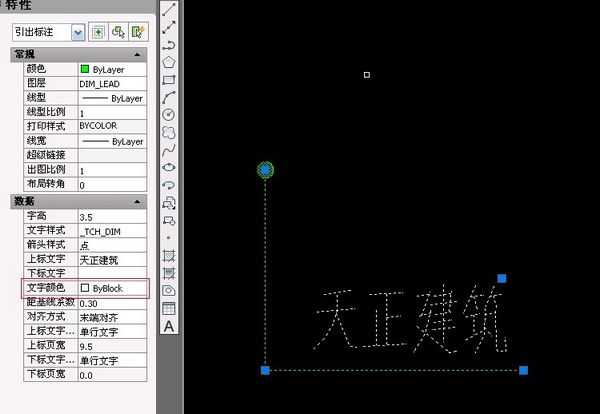Click the circular leader arrowhead grip
The height and width of the screenshot is (414, 600).
(265, 170)
